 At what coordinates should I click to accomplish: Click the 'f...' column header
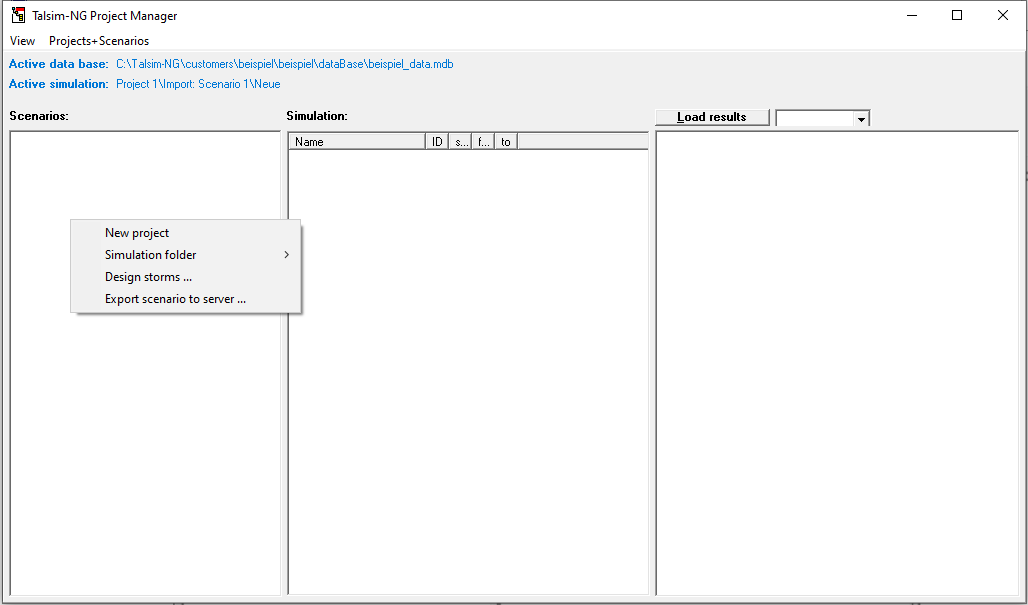click(483, 142)
